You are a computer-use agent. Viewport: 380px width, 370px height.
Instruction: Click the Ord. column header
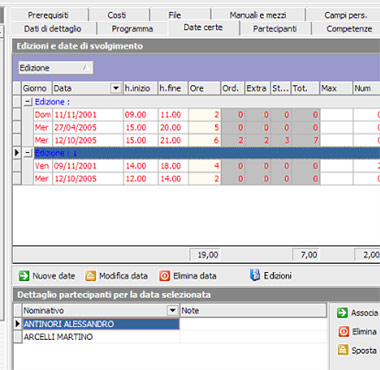point(233,88)
